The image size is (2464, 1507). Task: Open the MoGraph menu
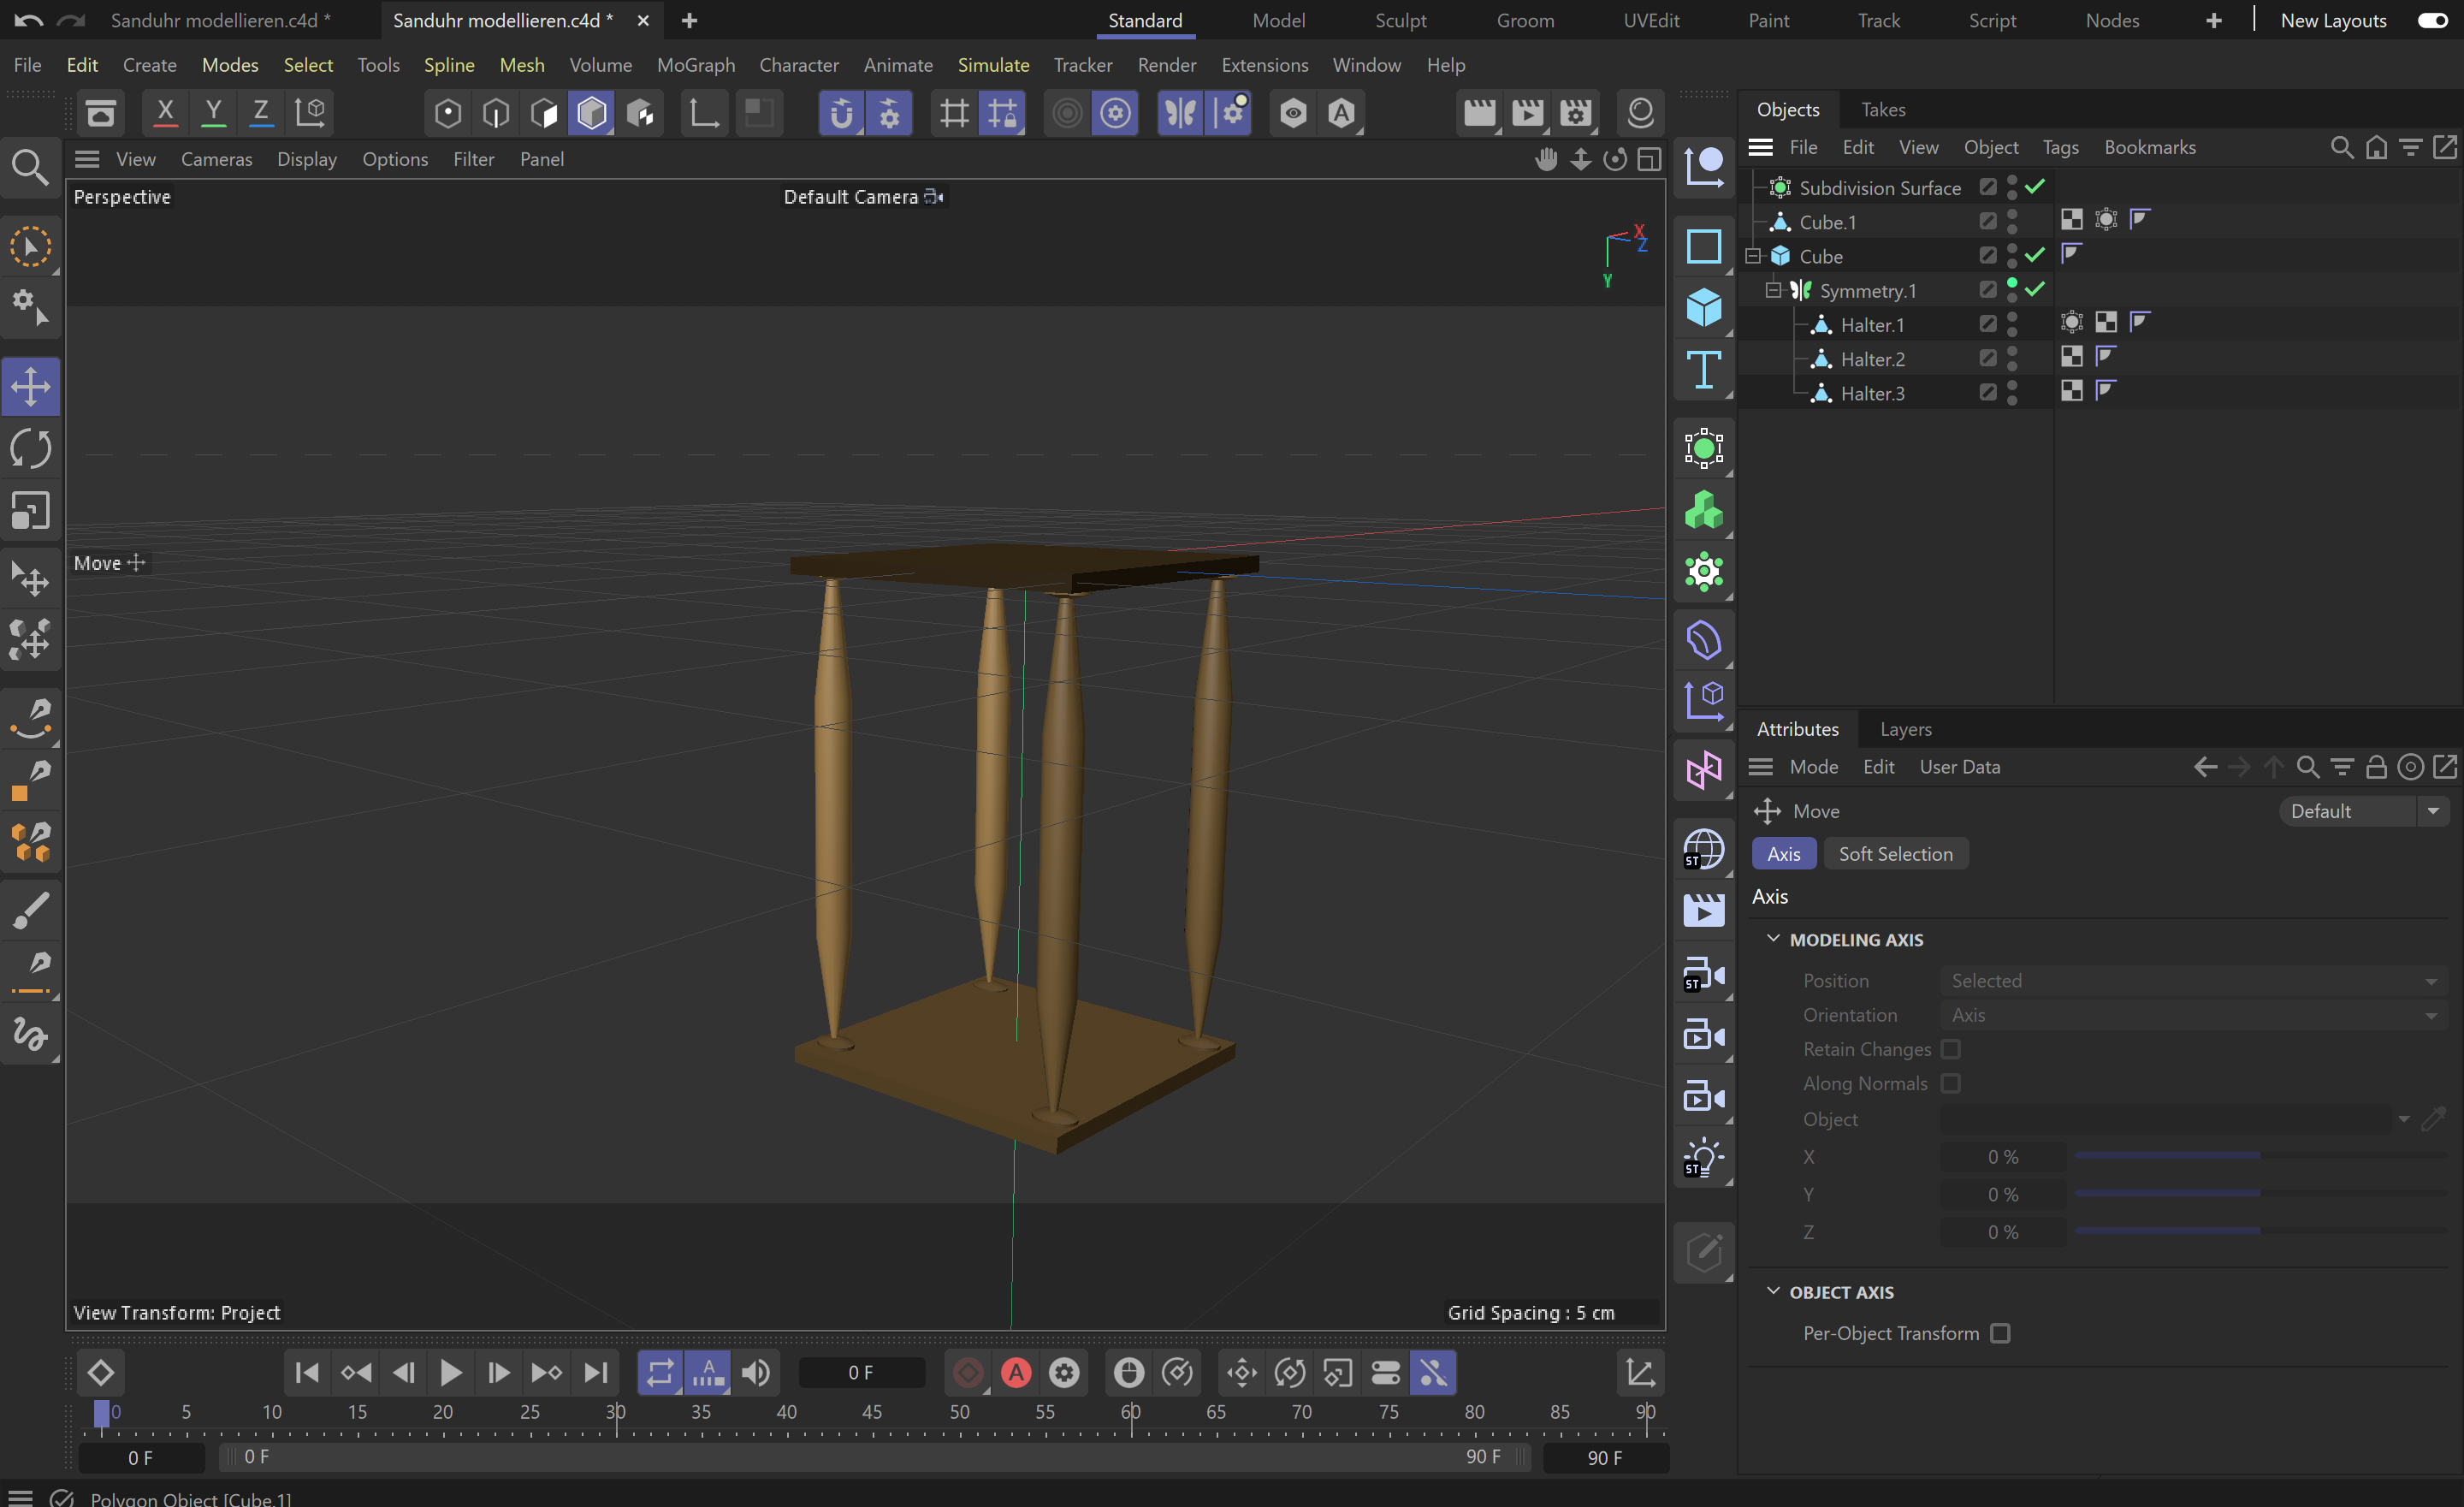point(695,65)
